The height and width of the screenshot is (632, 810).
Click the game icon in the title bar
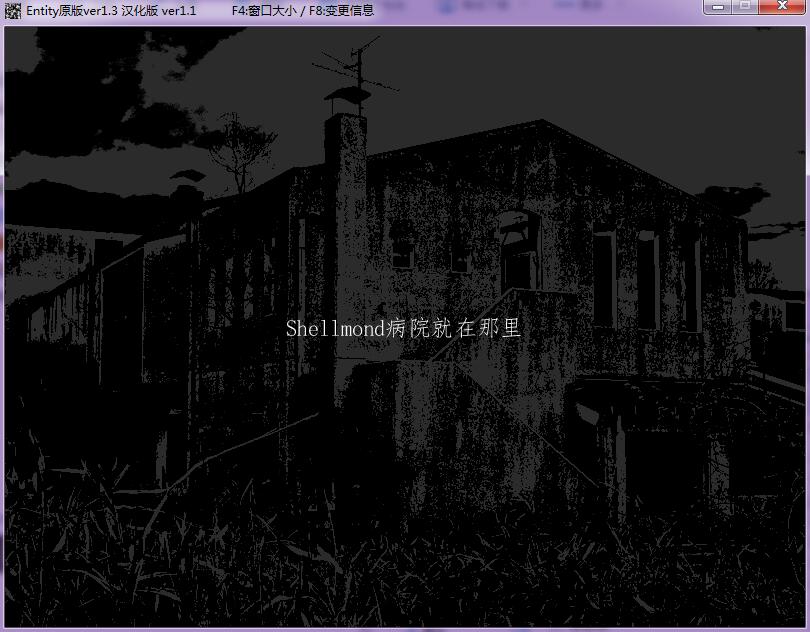[12, 11]
